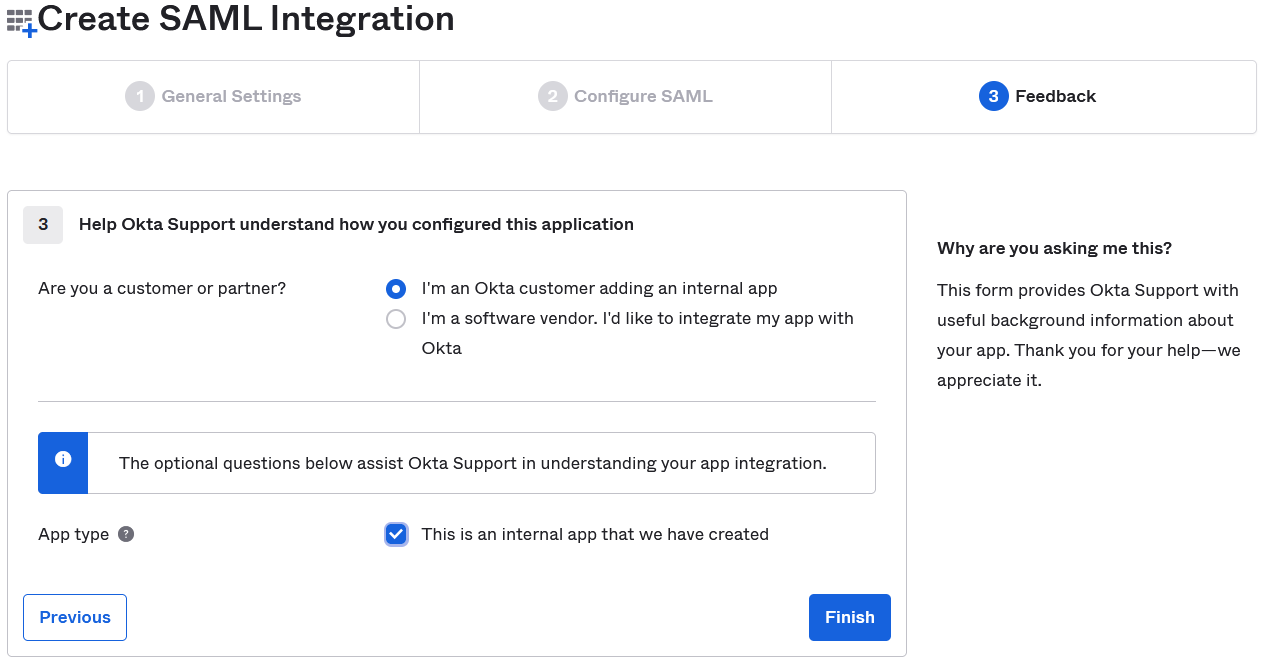Go to the General Settings step tab
This screenshot has height=665, width=1267.
(231, 96)
